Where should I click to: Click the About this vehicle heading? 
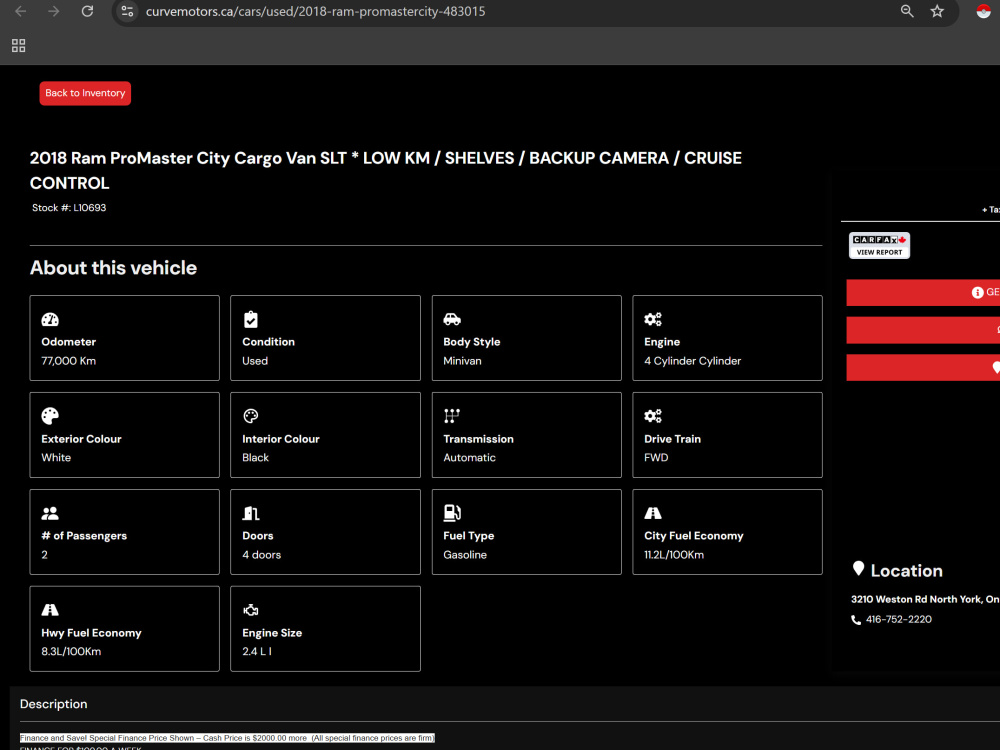click(114, 268)
